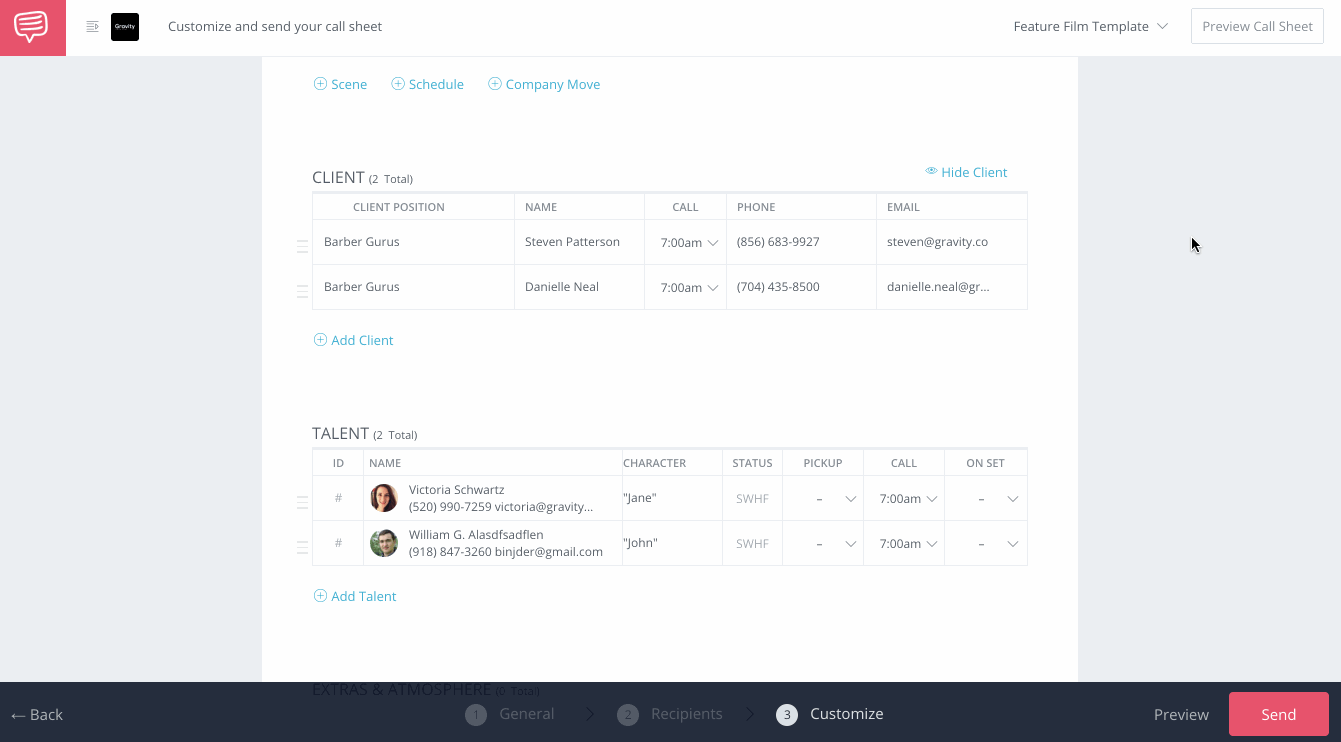This screenshot has width=1341, height=742.
Task: Click the Add Company Move plus icon
Action: 495,84
